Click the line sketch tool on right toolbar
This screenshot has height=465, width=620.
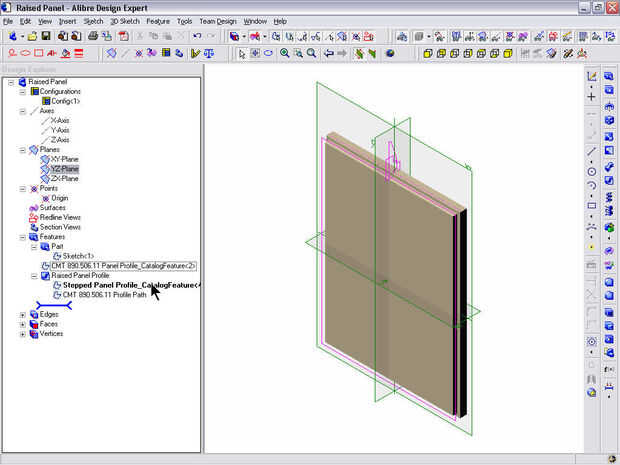592,151
